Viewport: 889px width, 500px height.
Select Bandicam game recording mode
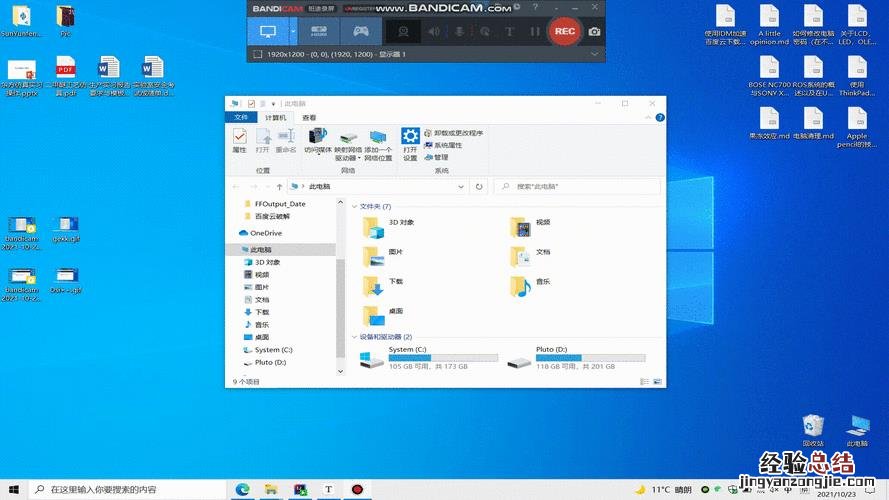point(361,31)
